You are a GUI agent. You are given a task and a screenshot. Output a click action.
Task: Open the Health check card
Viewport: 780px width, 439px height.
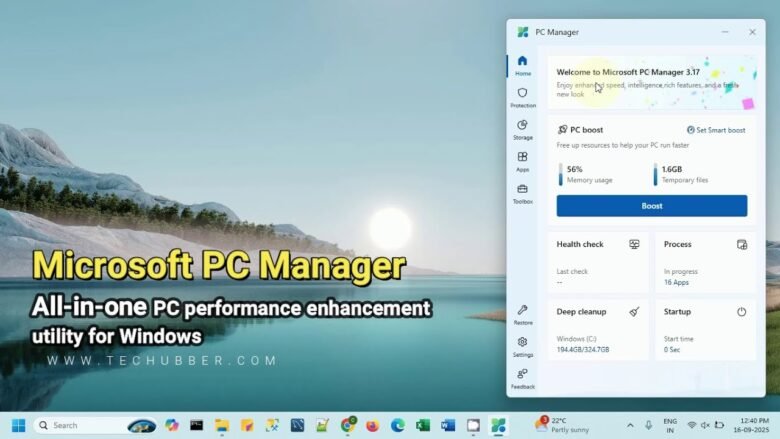598,262
